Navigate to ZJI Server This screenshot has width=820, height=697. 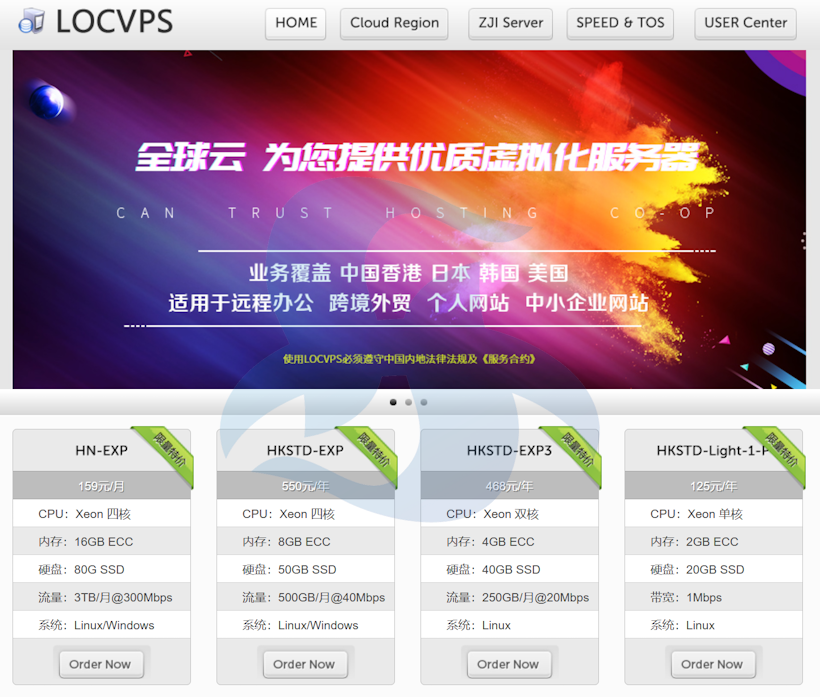coord(510,24)
